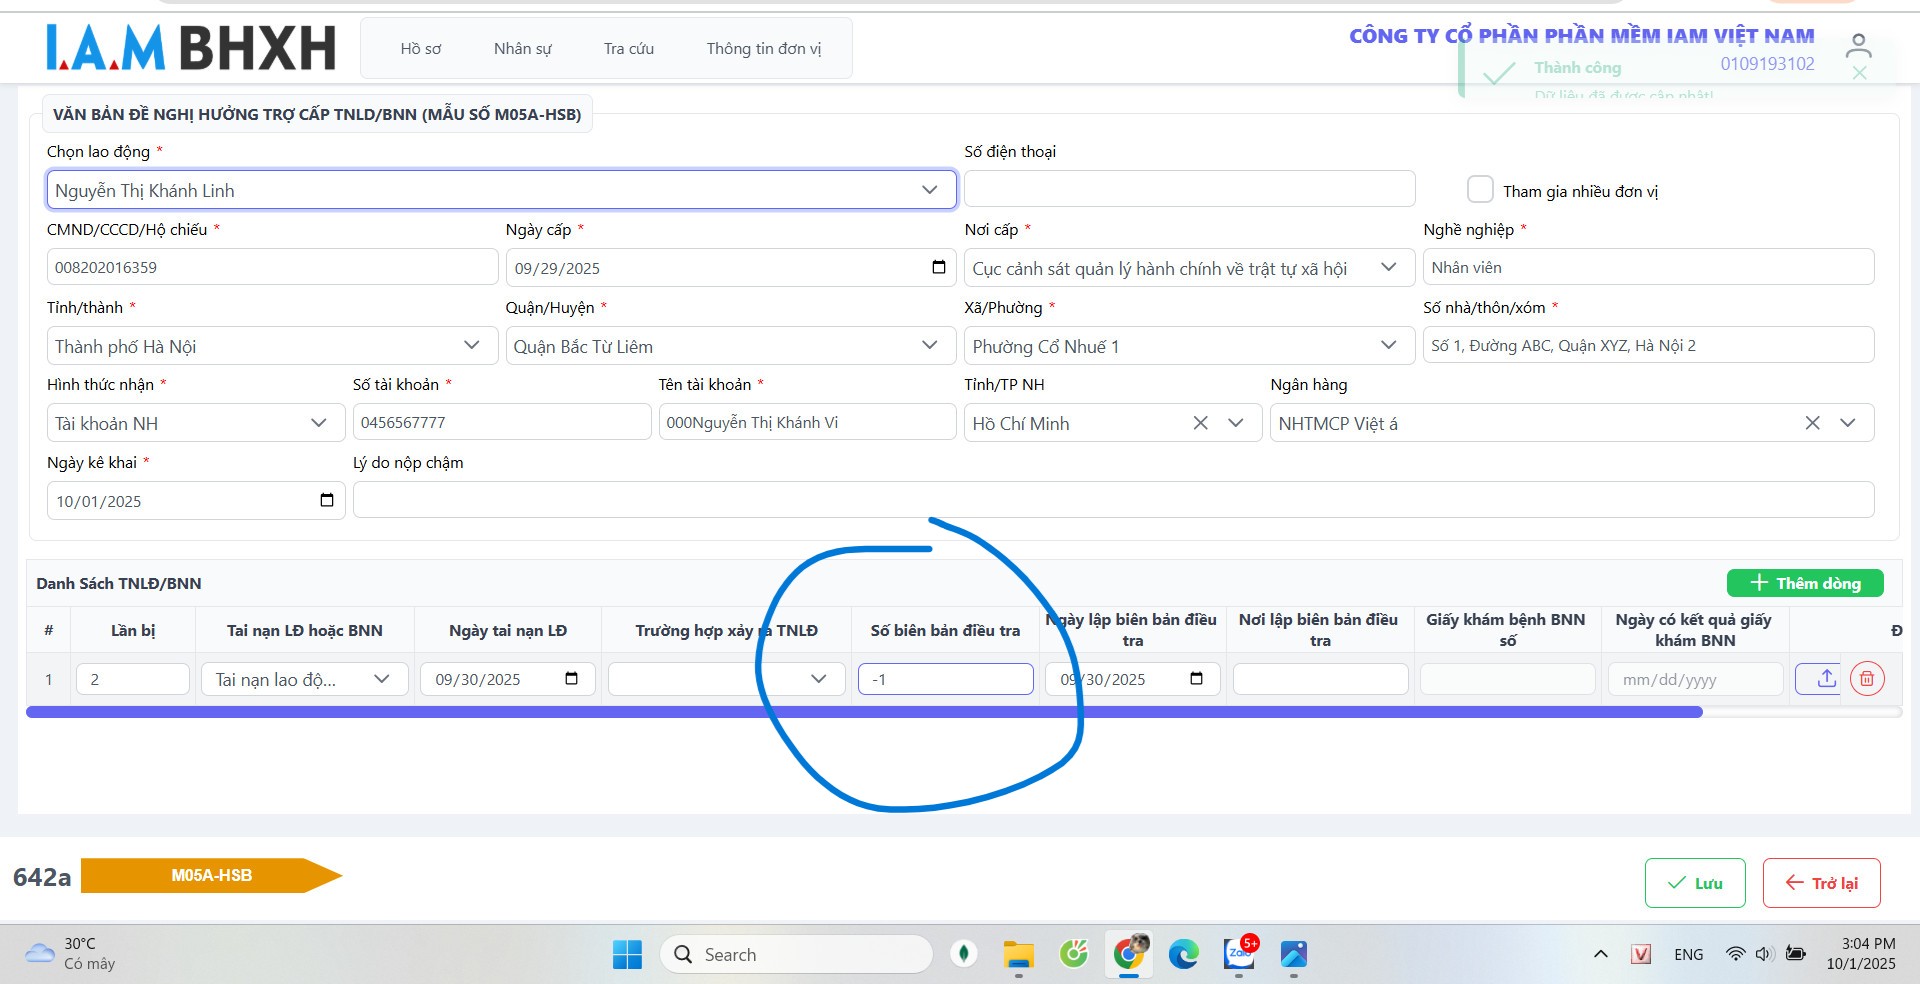
Task: Expand the Chọn lao động dropdown
Action: pos(930,190)
